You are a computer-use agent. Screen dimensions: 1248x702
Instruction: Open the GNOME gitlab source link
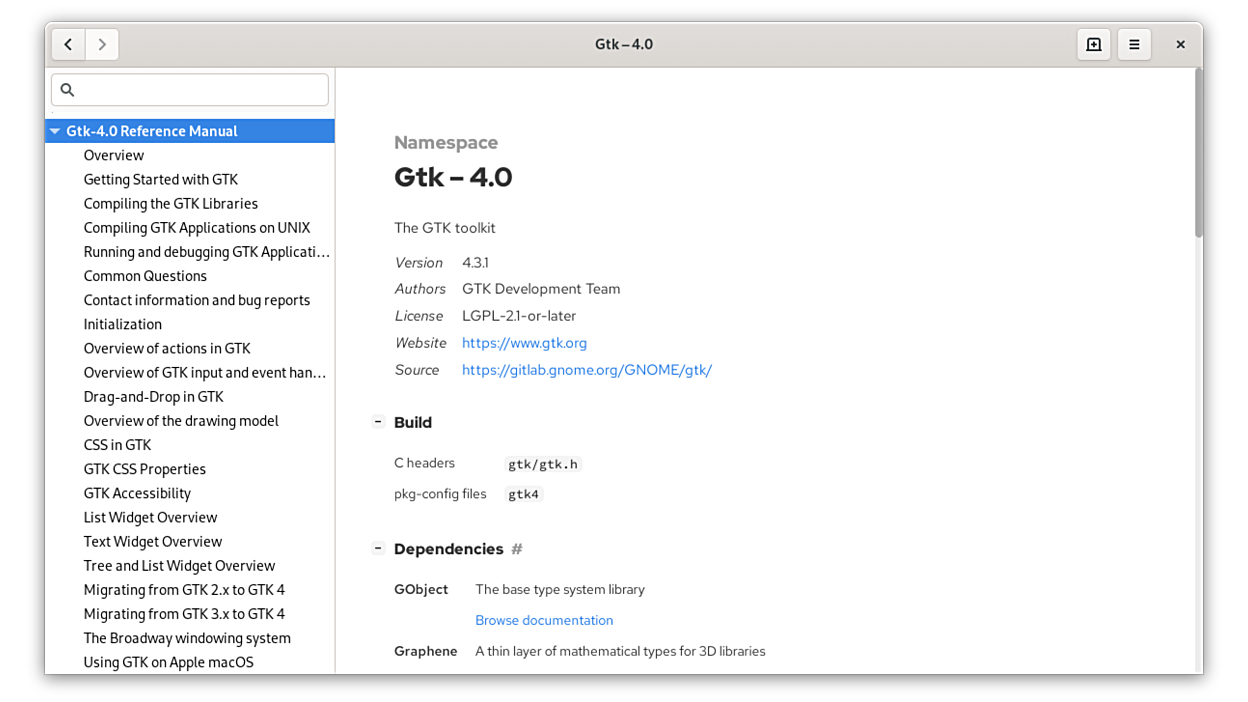coord(586,370)
